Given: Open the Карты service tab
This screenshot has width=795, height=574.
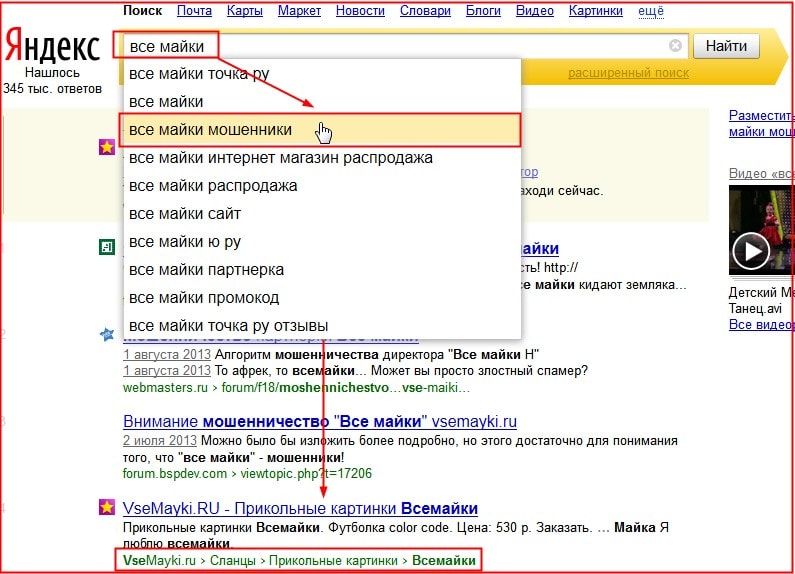Looking at the screenshot, I should click(245, 11).
